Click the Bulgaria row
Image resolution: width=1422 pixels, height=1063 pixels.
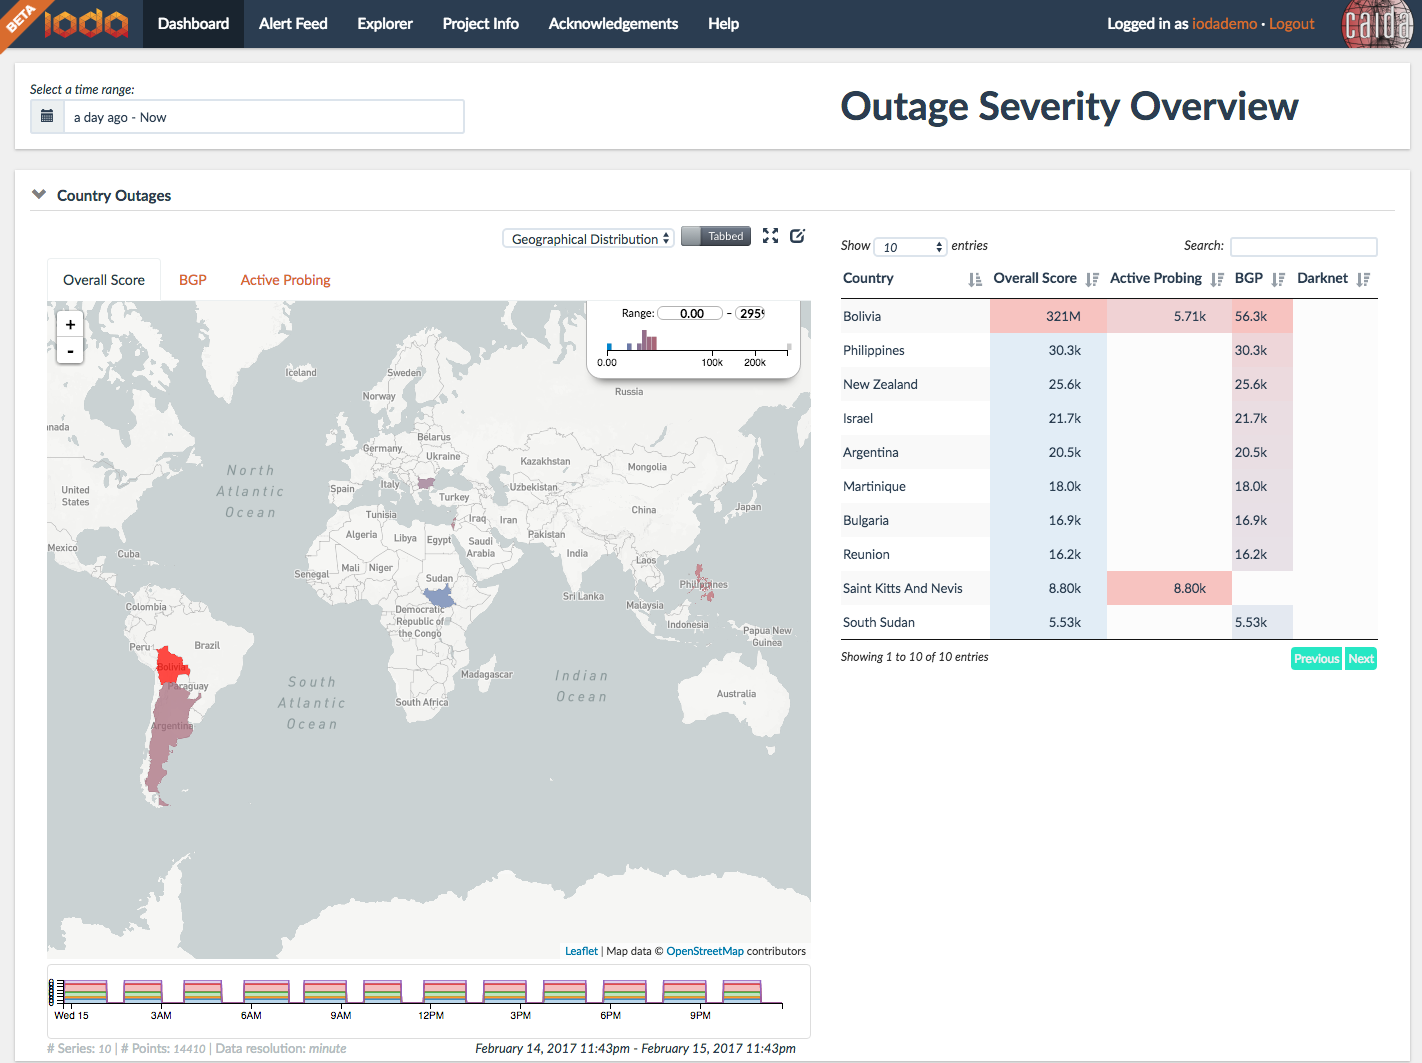pyautogui.click(x=1109, y=520)
